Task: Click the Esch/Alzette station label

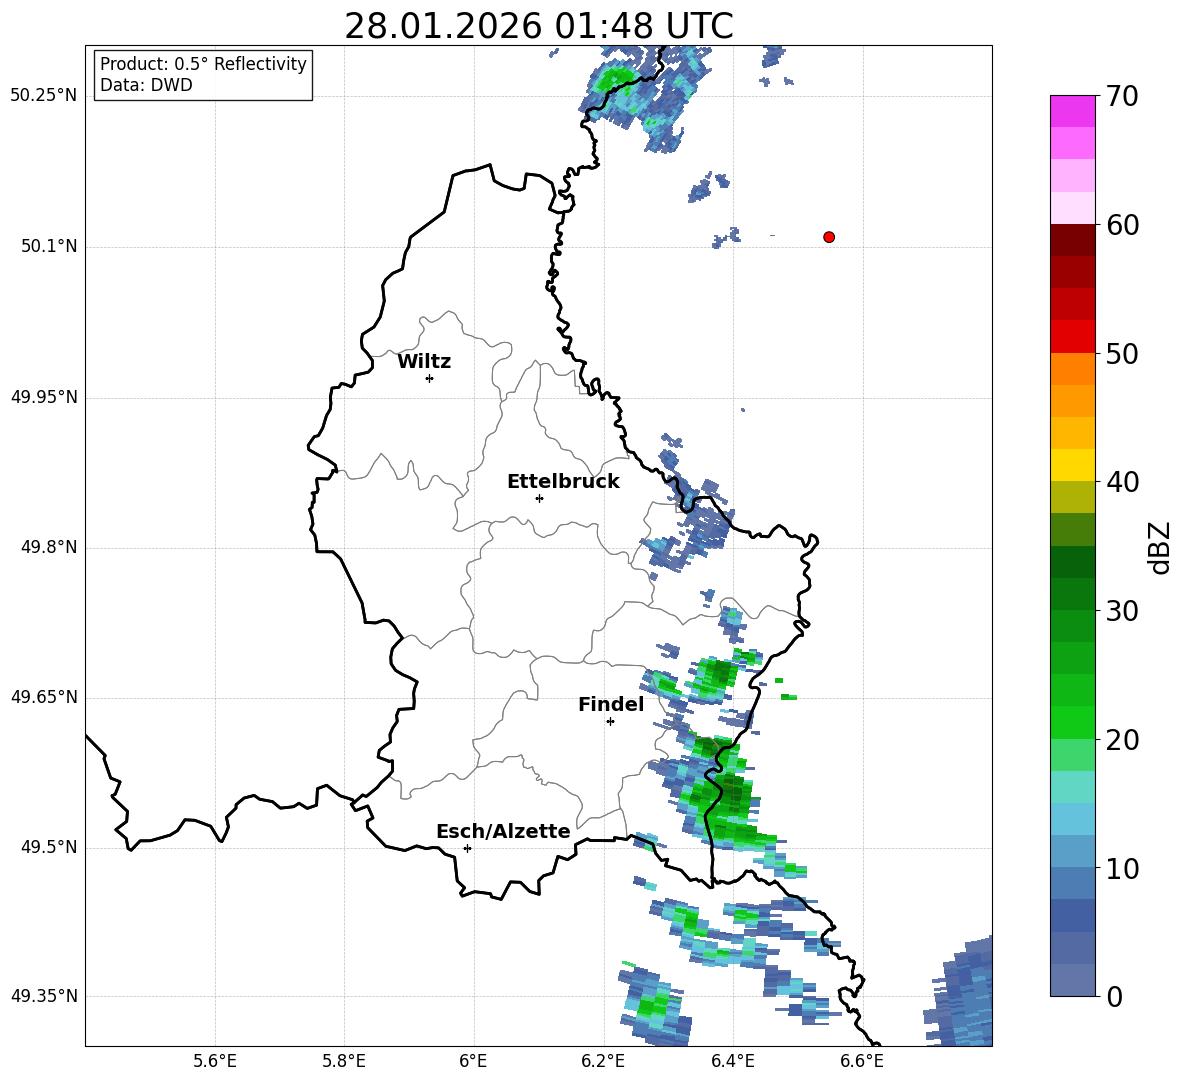Action: coord(503,831)
